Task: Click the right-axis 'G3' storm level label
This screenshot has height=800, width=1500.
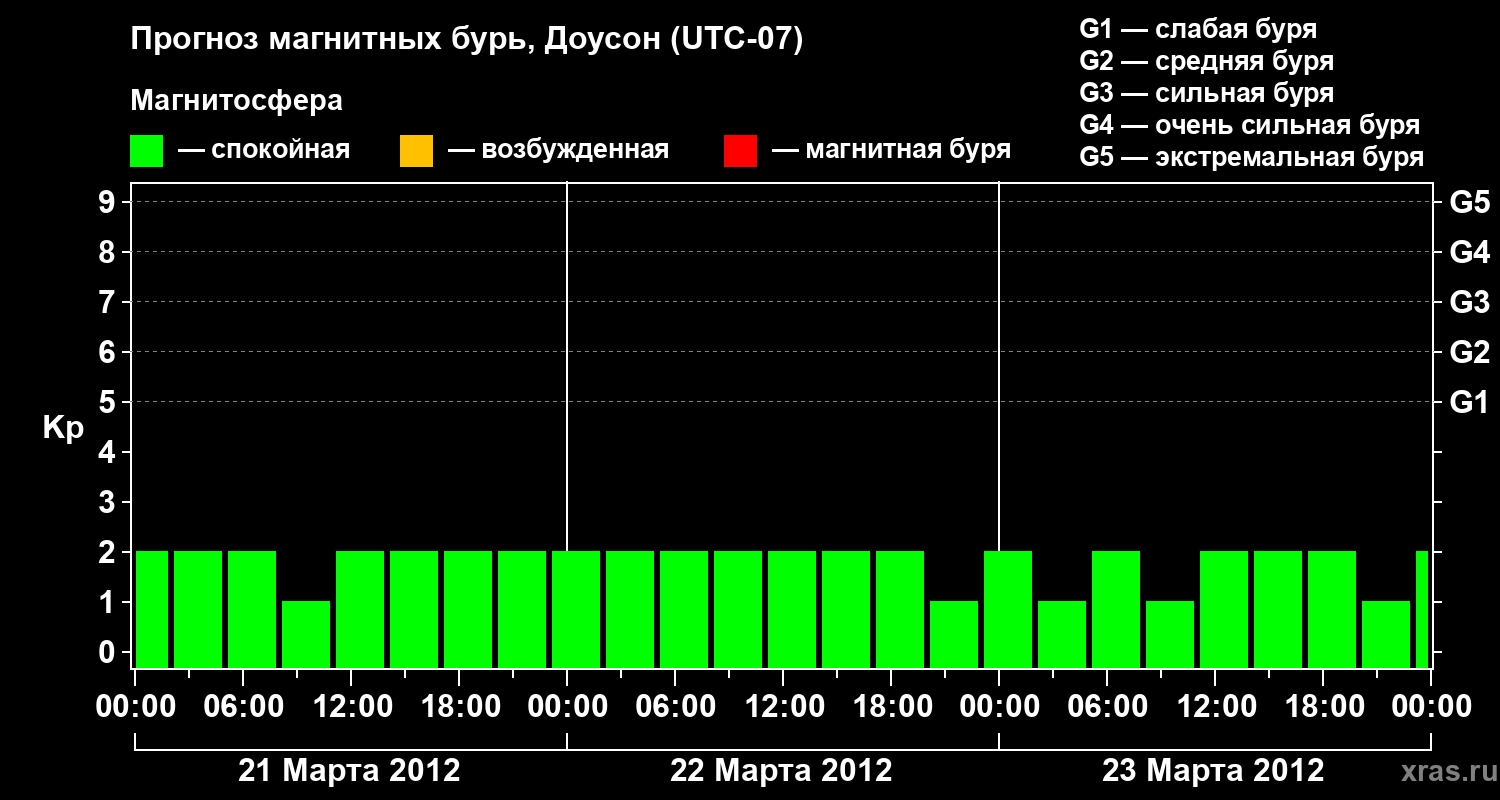Action: 1469,302
